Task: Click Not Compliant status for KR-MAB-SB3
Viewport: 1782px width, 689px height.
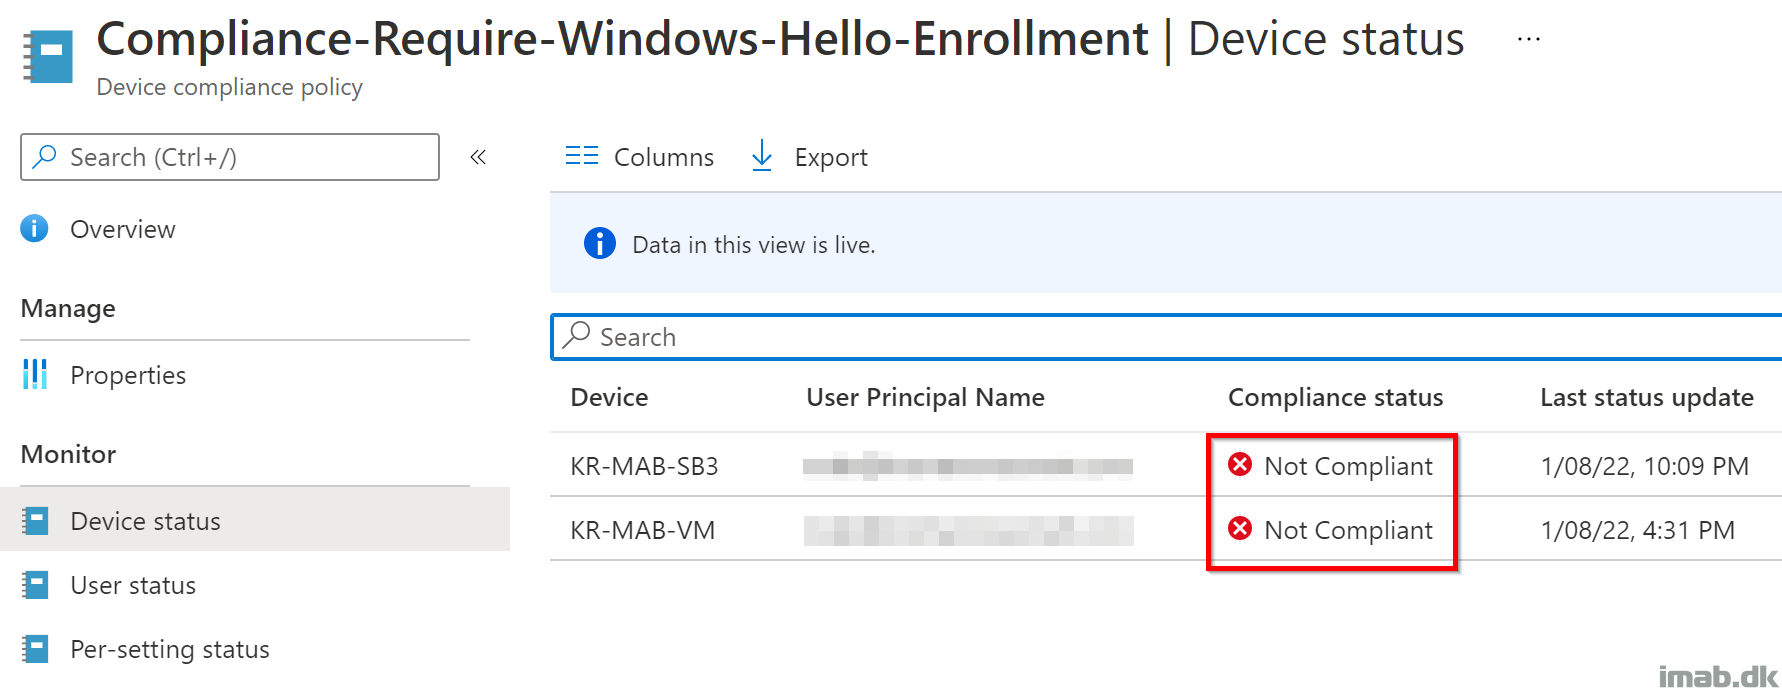Action: (1348, 466)
